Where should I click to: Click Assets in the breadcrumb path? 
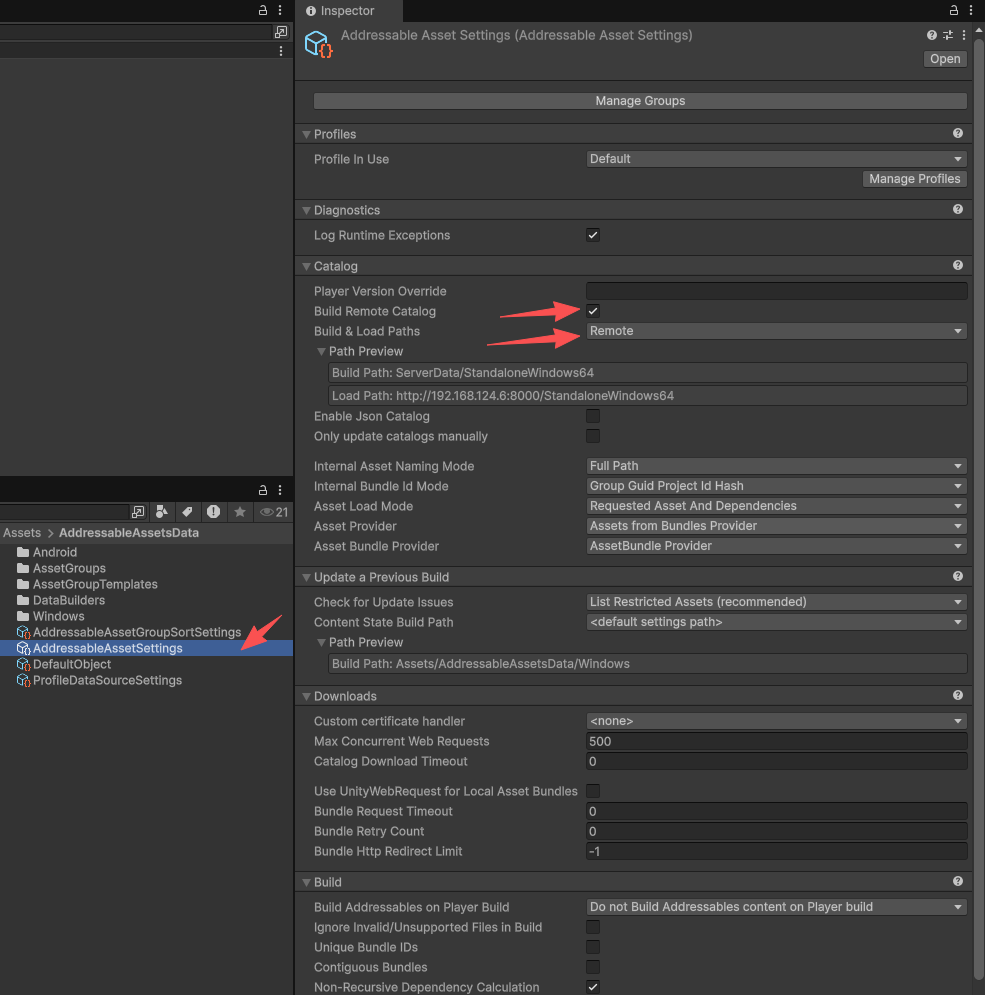tap(22, 533)
